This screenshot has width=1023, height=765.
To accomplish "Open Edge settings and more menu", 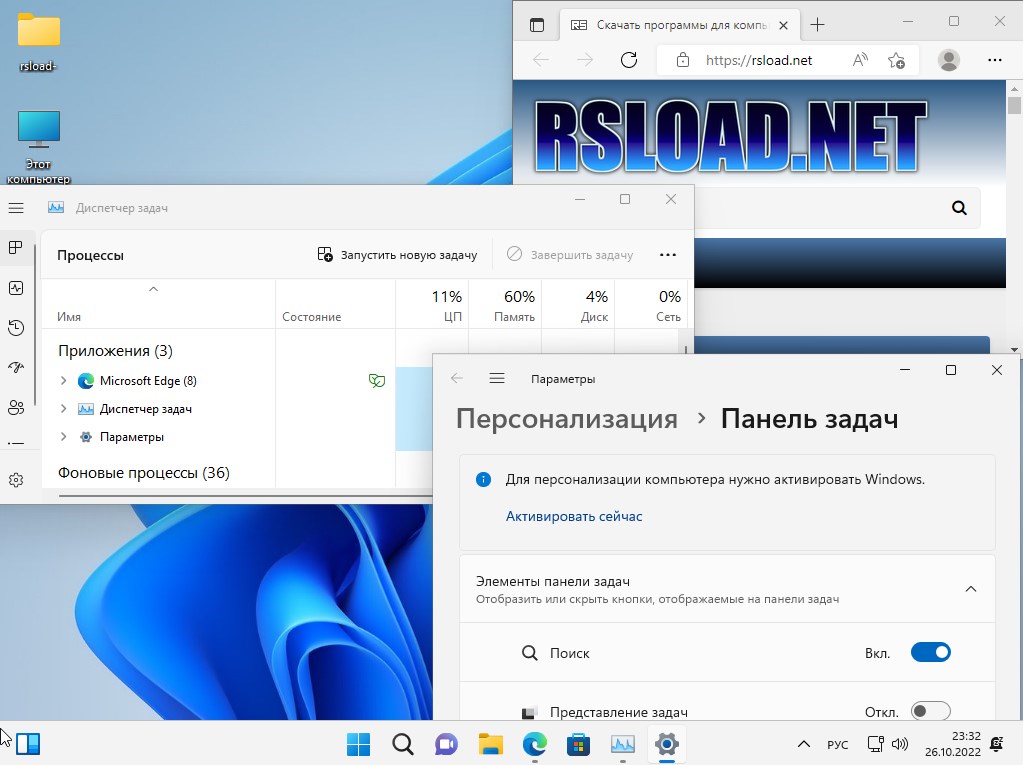I will pyautogui.click(x=994, y=60).
